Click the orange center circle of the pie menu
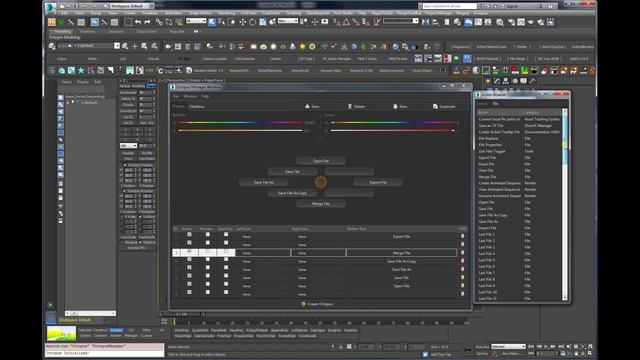This screenshot has height=360, width=640. (321, 182)
